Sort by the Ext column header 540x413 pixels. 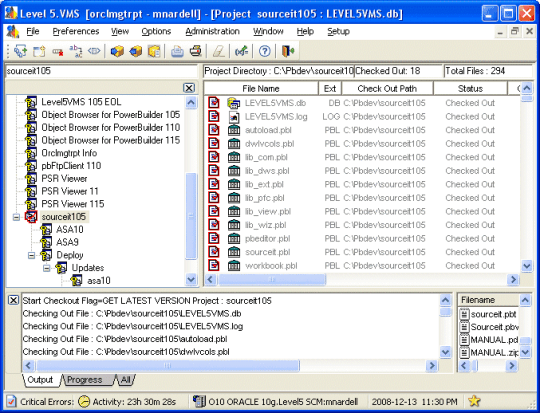[330, 89]
